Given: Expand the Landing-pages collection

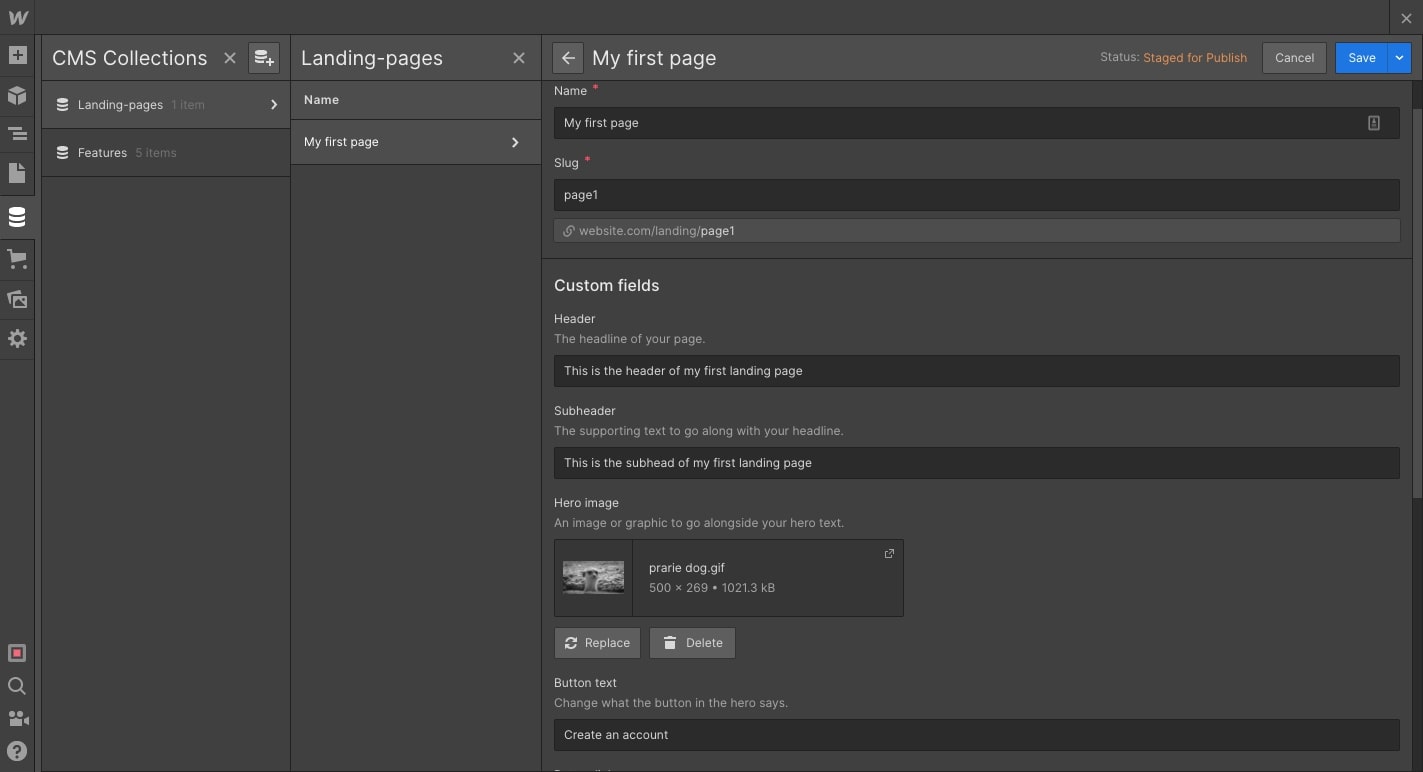Looking at the screenshot, I should click(274, 104).
